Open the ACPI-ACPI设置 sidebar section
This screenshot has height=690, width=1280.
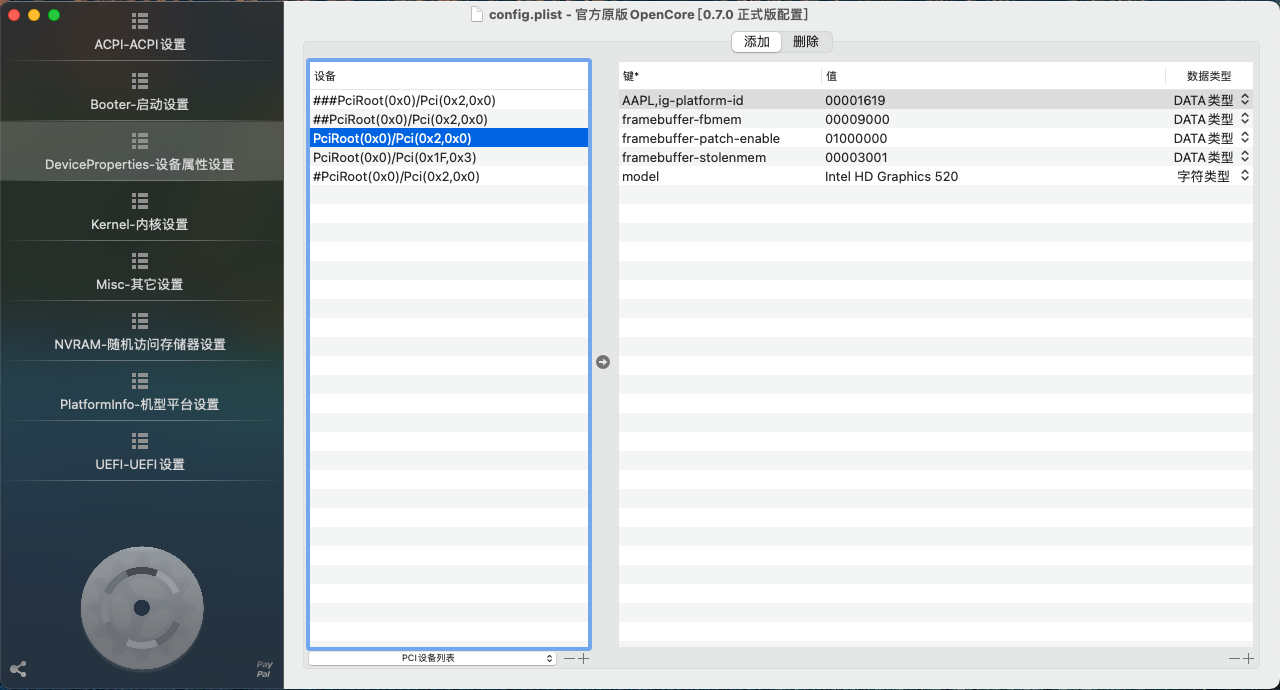140,32
